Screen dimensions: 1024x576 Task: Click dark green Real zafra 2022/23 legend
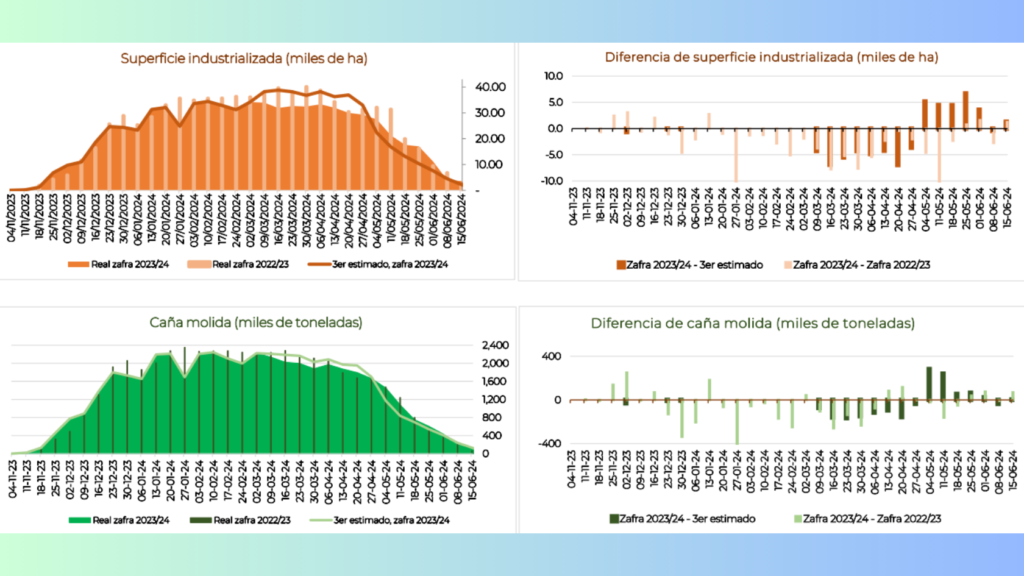(240, 520)
